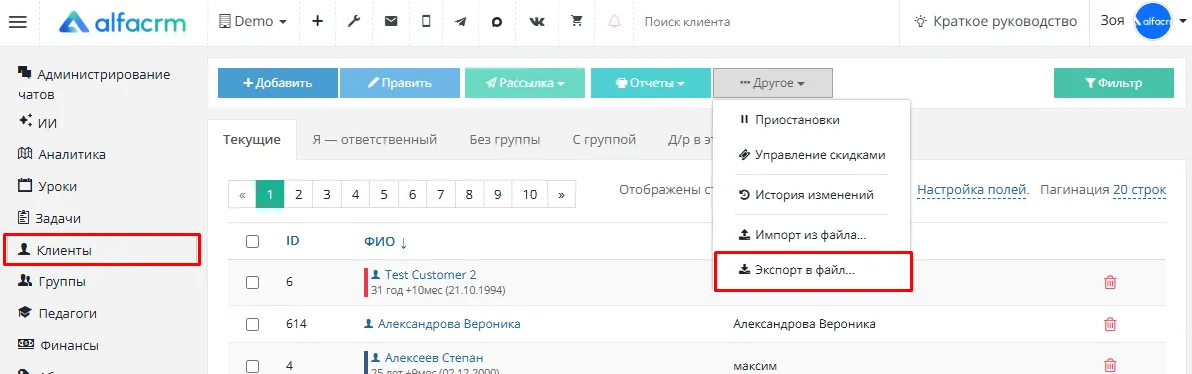Image resolution: width=1192 pixels, height=374 pixels.
Task: Open Пагинация 20 строк selector
Action: [1139, 189]
